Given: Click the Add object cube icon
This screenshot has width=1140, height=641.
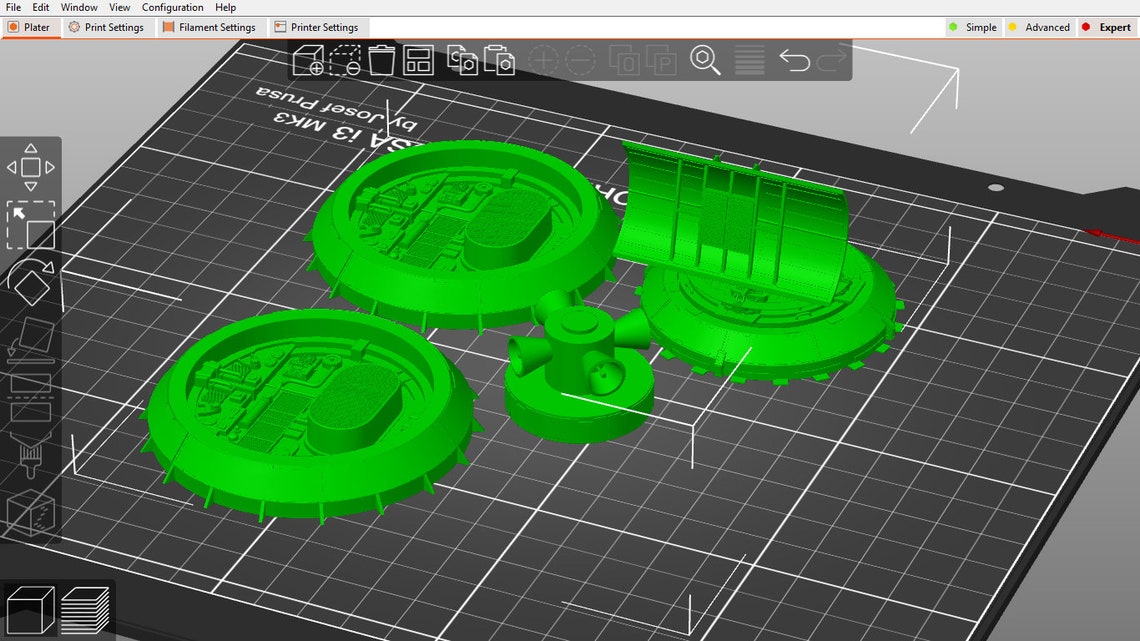Looking at the screenshot, I should (308, 60).
